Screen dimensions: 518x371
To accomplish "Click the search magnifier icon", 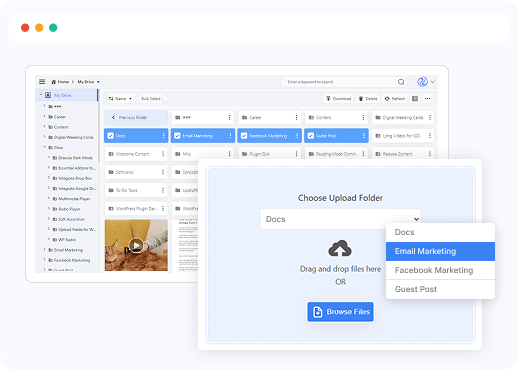I will pyautogui.click(x=401, y=82).
